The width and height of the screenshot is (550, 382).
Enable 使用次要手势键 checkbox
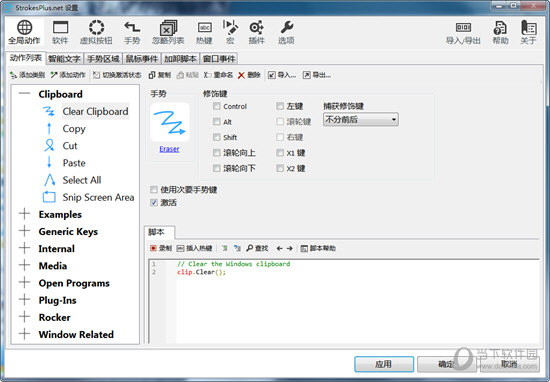coord(154,190)
